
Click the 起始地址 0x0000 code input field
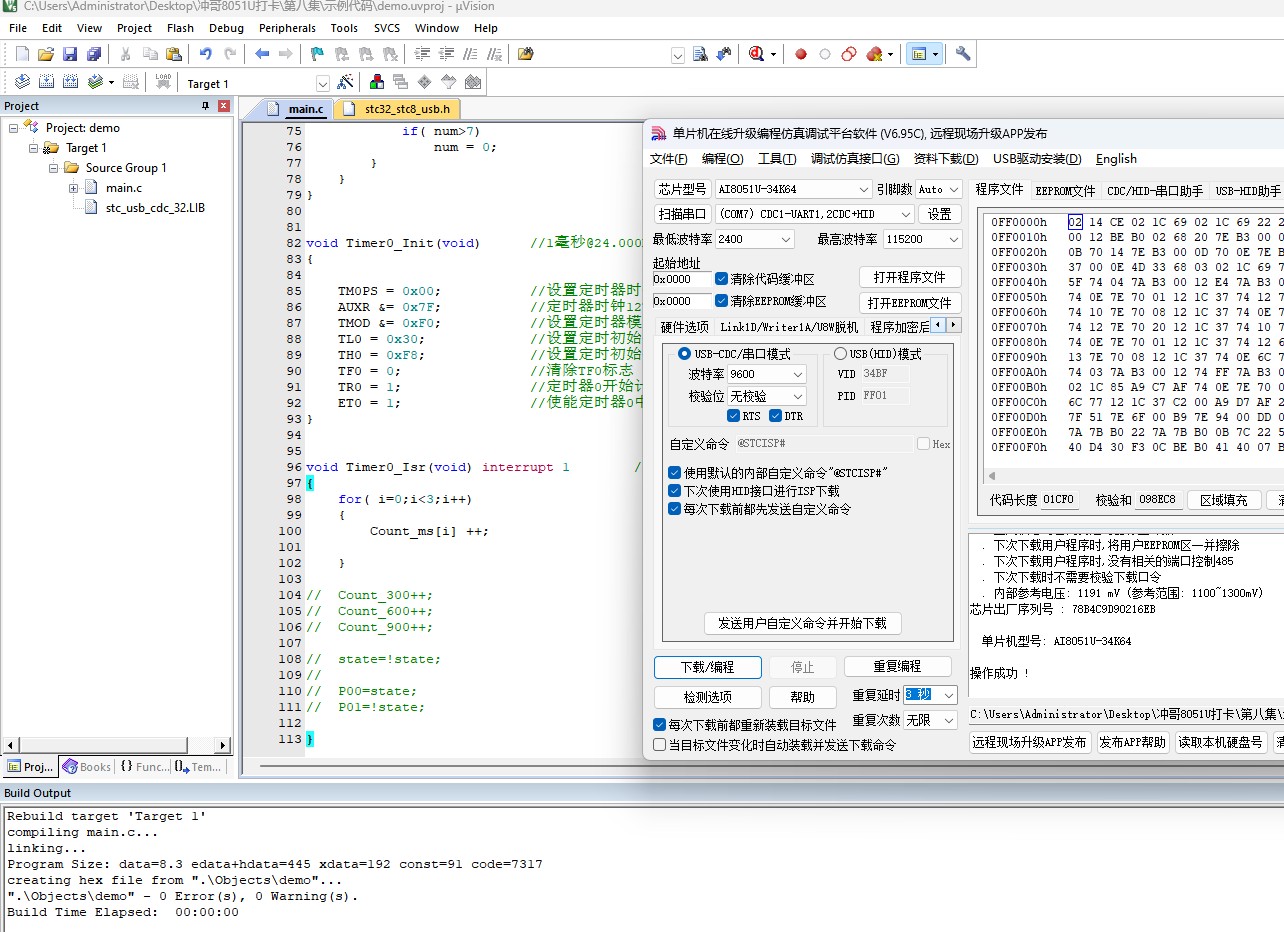point(681,279)
